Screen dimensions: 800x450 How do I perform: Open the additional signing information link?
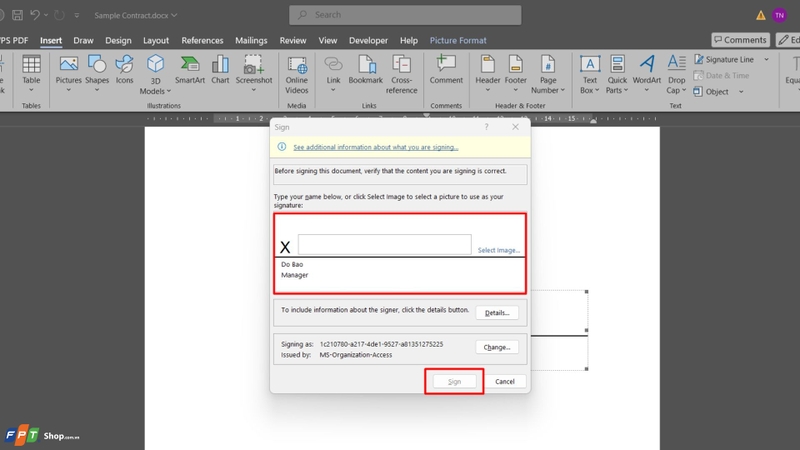(x=376, y=147)
